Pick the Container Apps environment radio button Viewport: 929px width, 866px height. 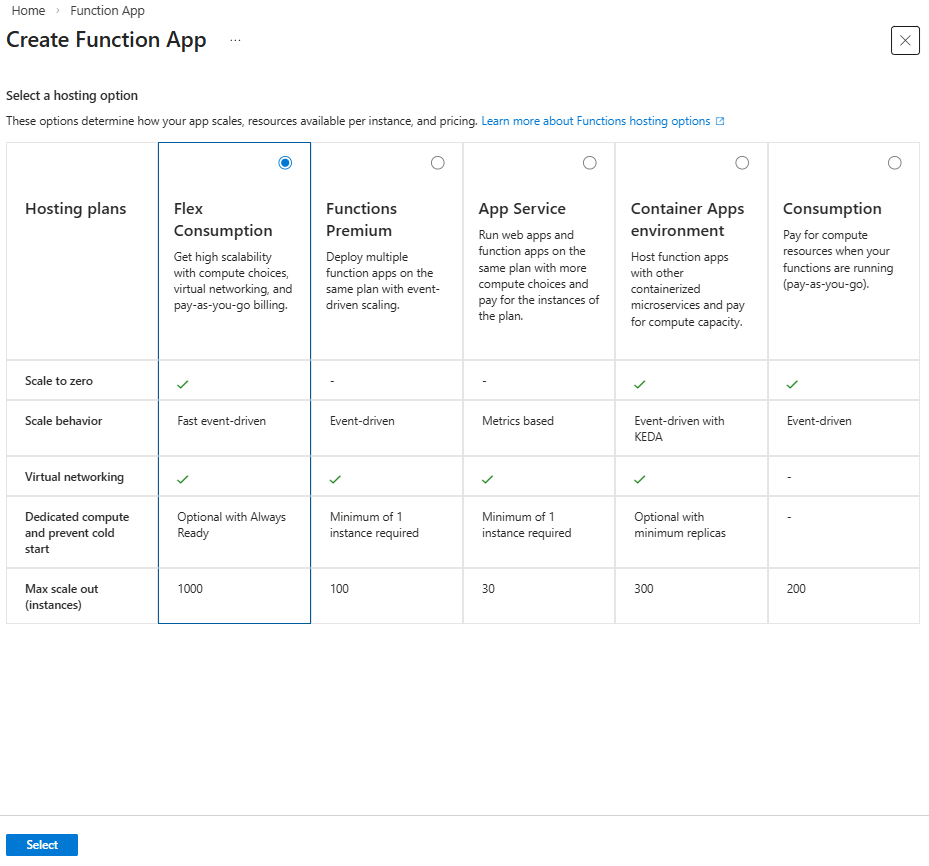coord(742,162)
